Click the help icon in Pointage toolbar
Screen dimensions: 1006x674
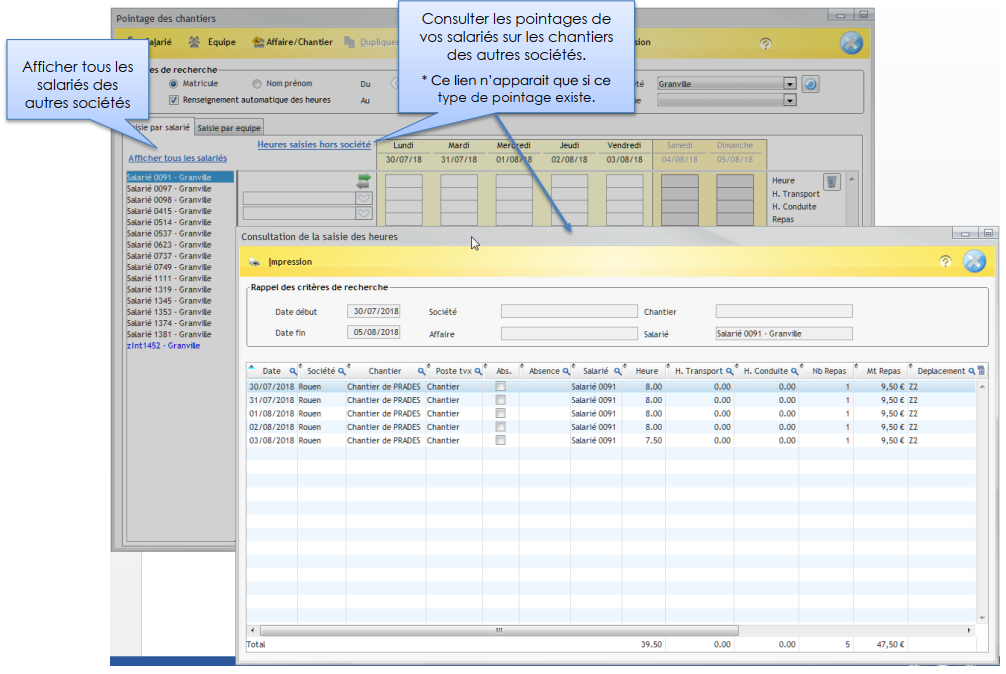766,43
